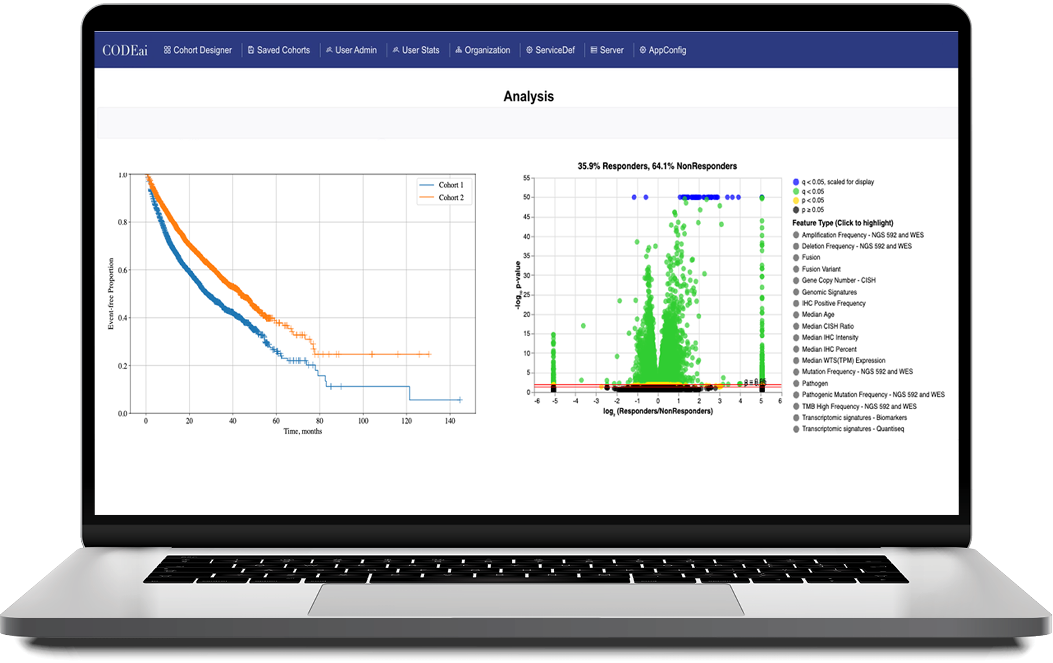
Task: Go to the Organization menu item
Action: tap(487, 50)
